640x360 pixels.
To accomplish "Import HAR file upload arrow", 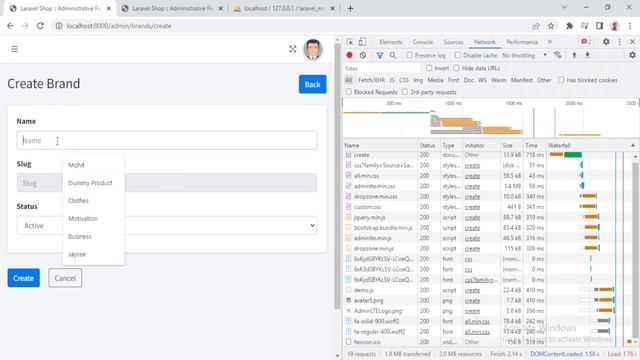I will 574,55.
